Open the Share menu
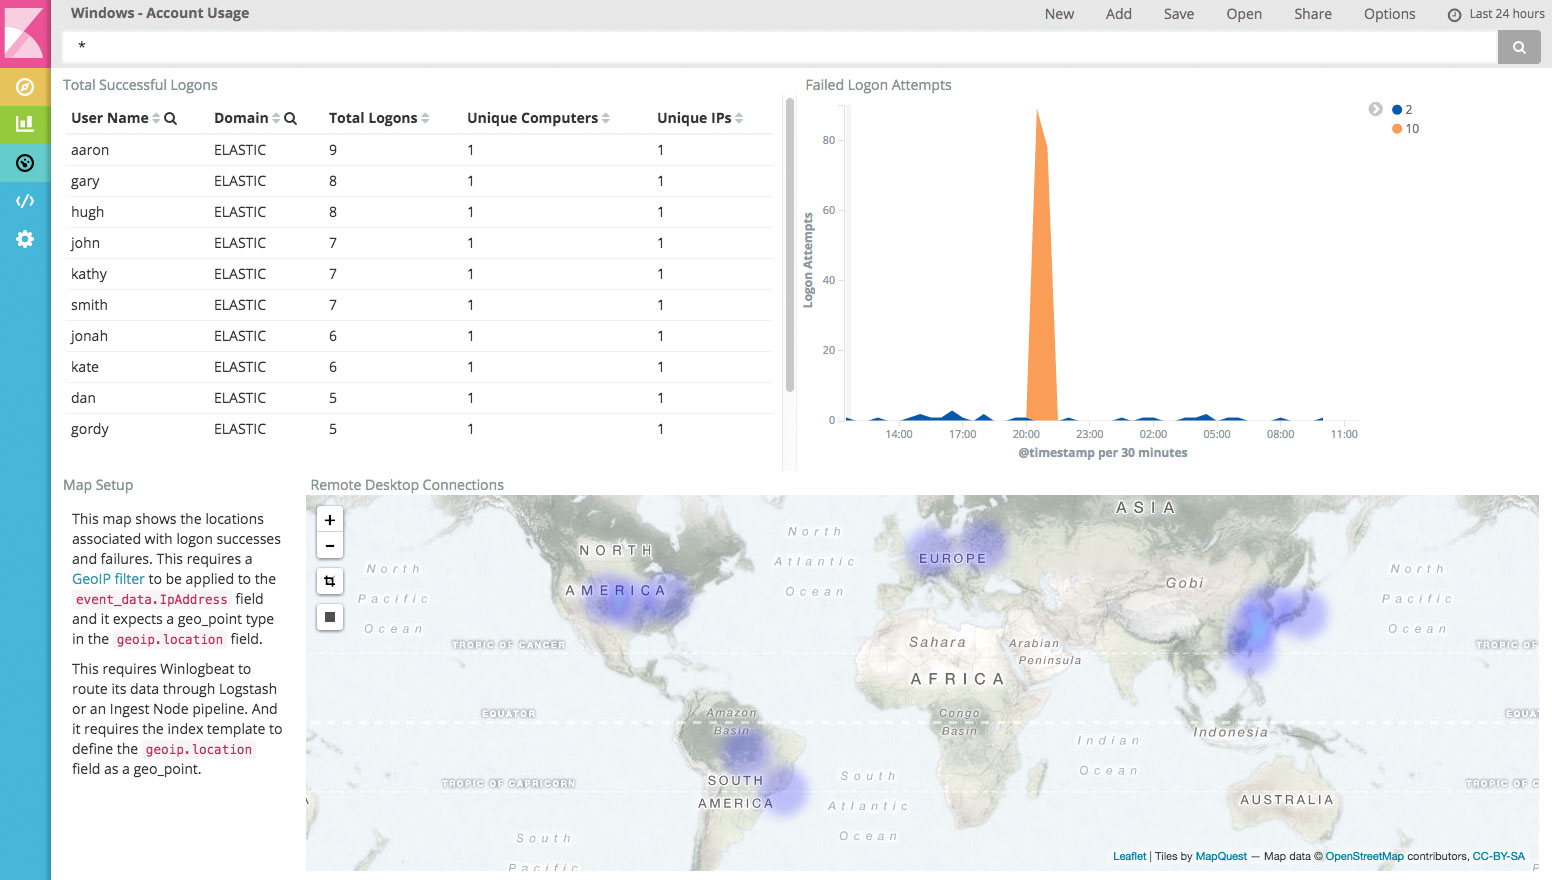 (1312, 14)
